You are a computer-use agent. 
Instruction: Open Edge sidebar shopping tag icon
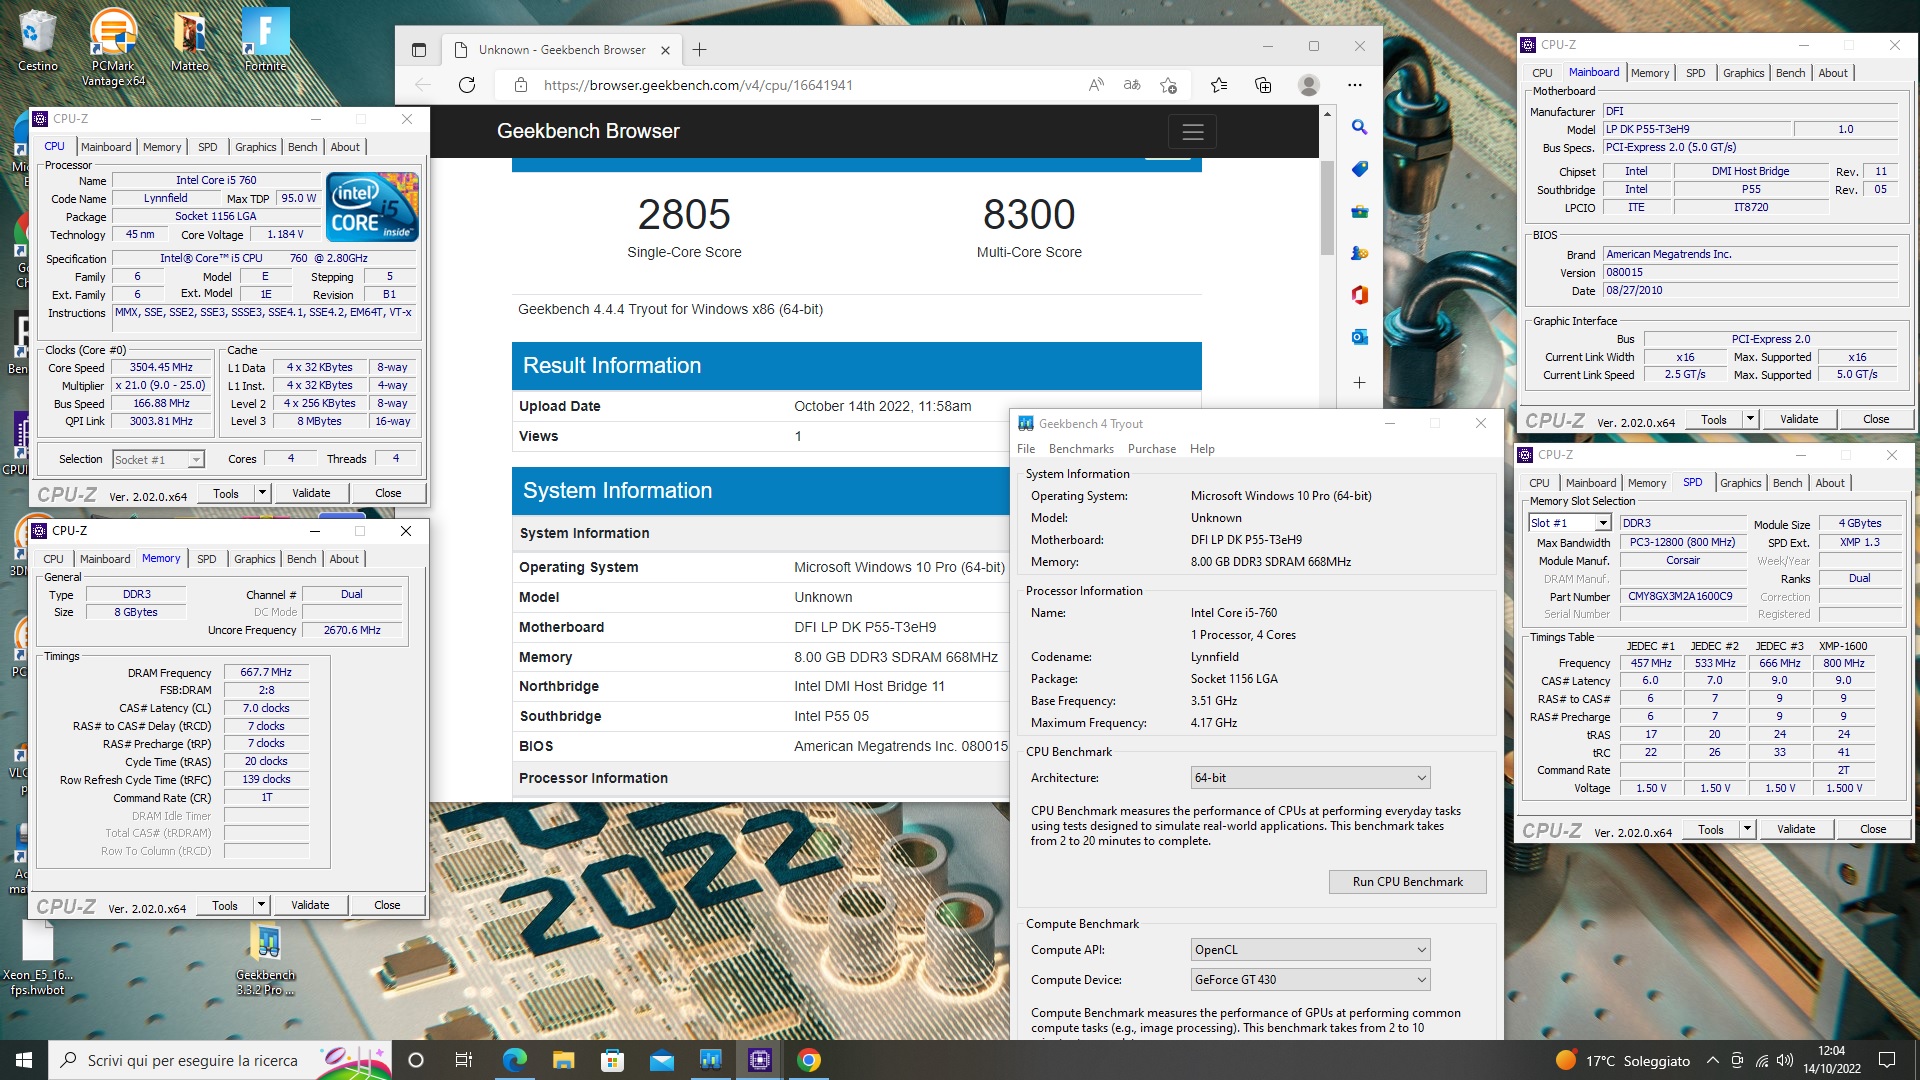click(1359, 169)
